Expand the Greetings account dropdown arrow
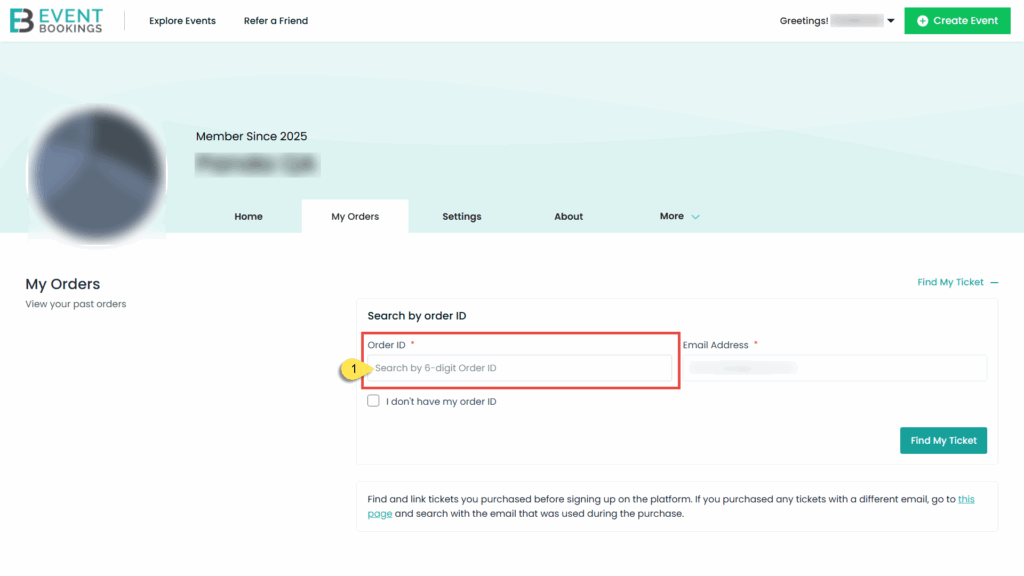The width and height of the screenshot is (1024, 576). 891,21
